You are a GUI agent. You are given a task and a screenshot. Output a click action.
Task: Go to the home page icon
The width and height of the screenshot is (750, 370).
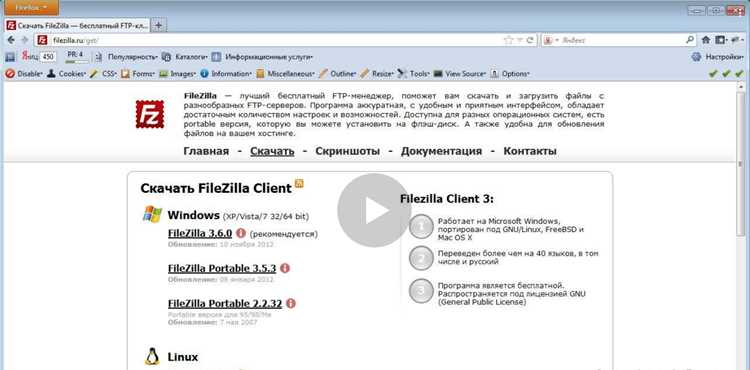(x=706, y=40)
